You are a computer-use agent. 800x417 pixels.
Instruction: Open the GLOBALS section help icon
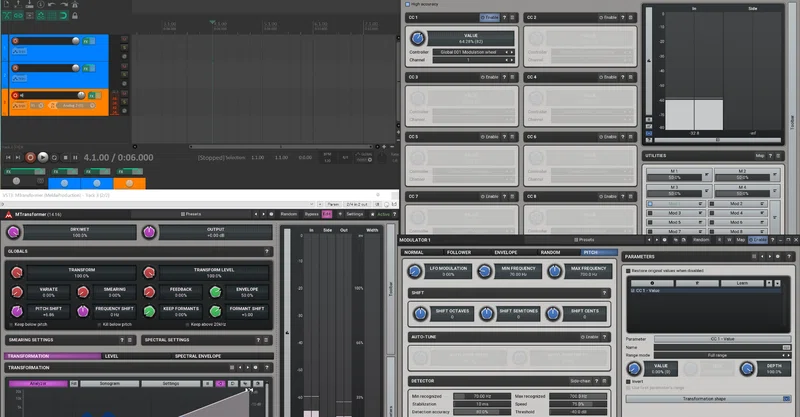(266, 252)
